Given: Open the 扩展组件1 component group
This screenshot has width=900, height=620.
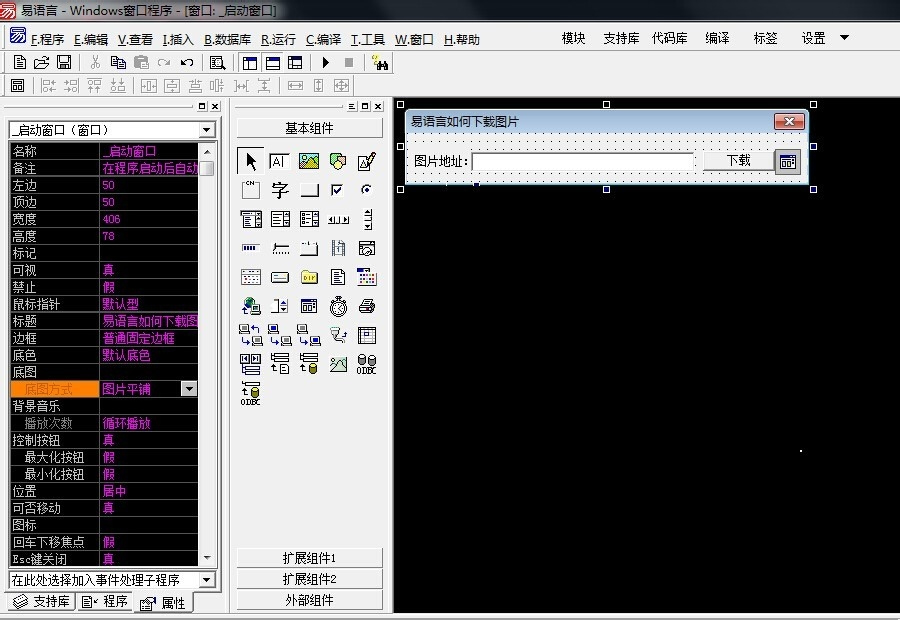Looking at the screenshot, I should pos(309,558).
